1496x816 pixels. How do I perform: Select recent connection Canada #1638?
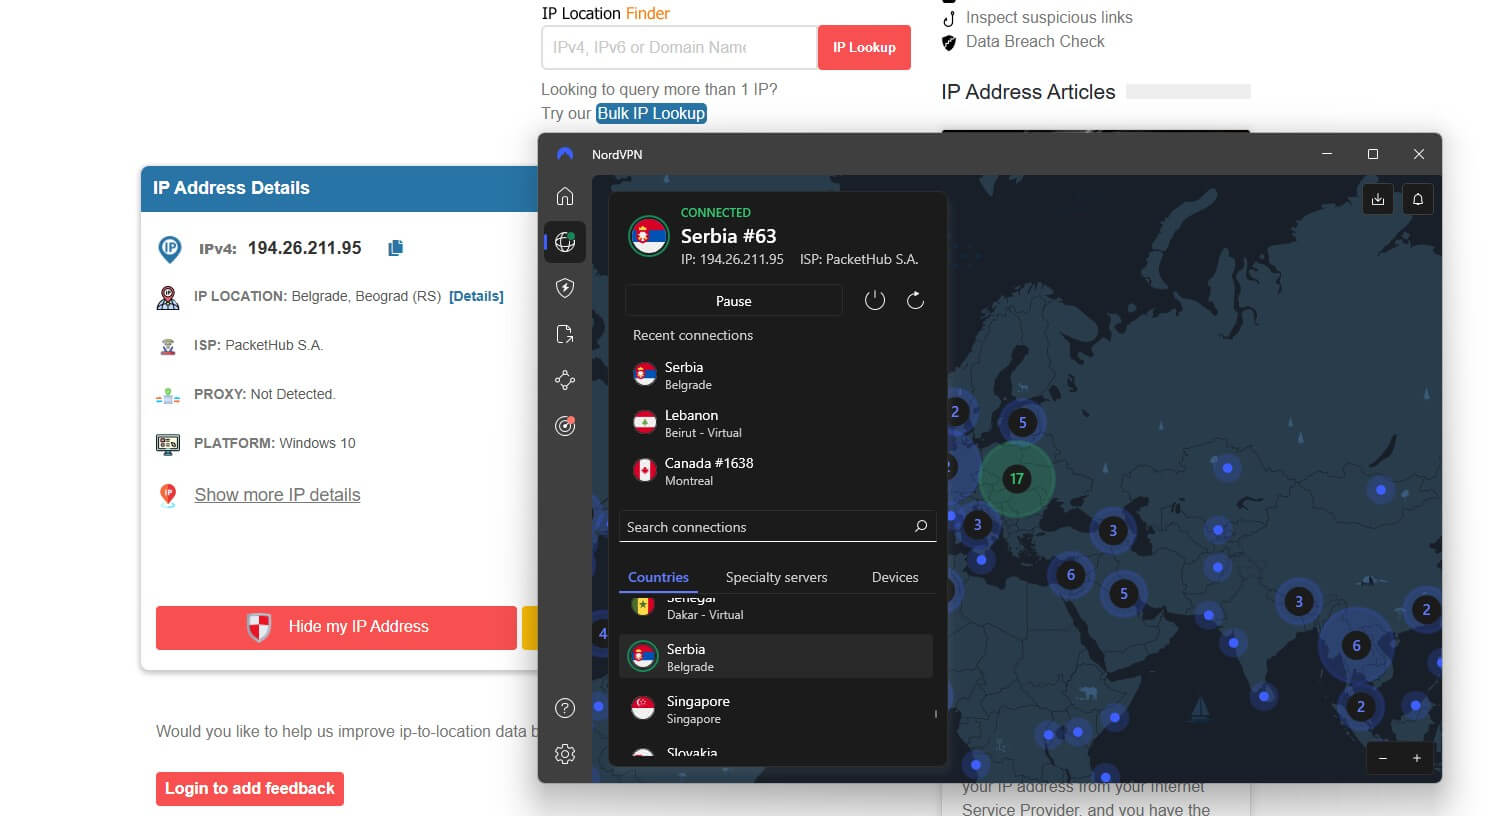pos(776,471)
